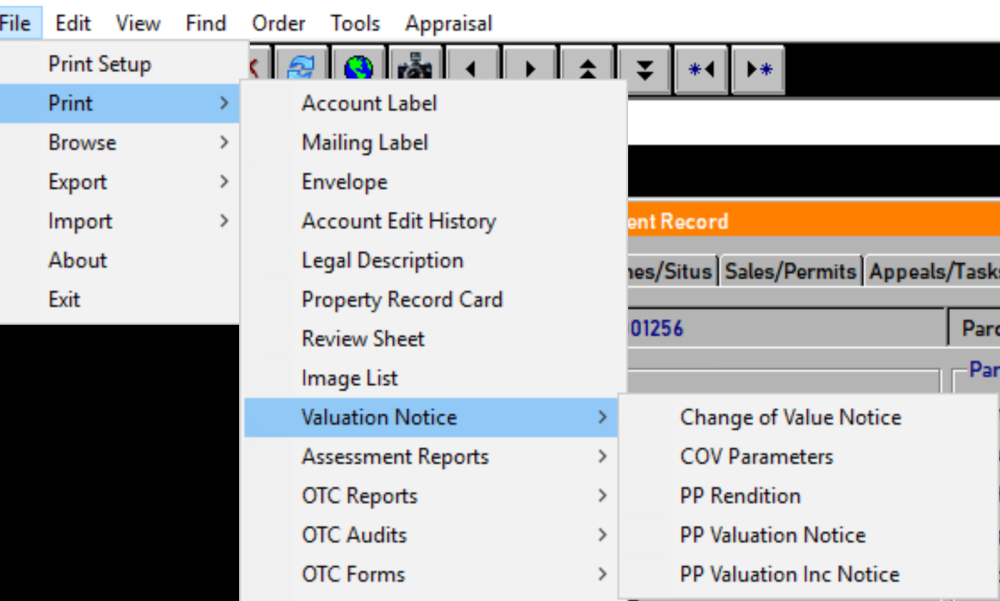Go to next record with right arrow icon

tap(529, 68)
